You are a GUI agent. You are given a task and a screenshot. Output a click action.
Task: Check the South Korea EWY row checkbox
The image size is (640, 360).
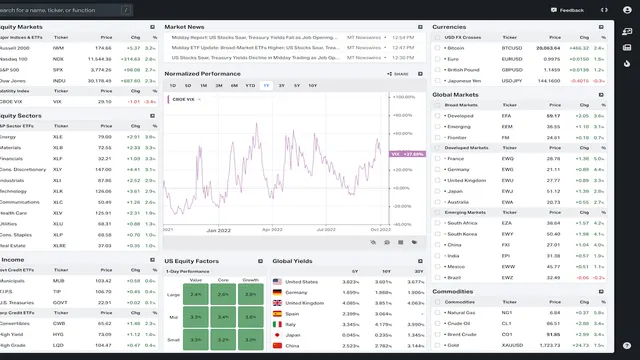(438, 234)
